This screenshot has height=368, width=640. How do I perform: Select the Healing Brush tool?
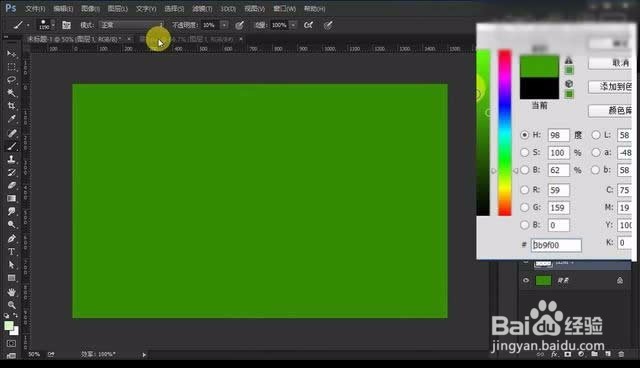pyautogui.click(x=11, y=133)
